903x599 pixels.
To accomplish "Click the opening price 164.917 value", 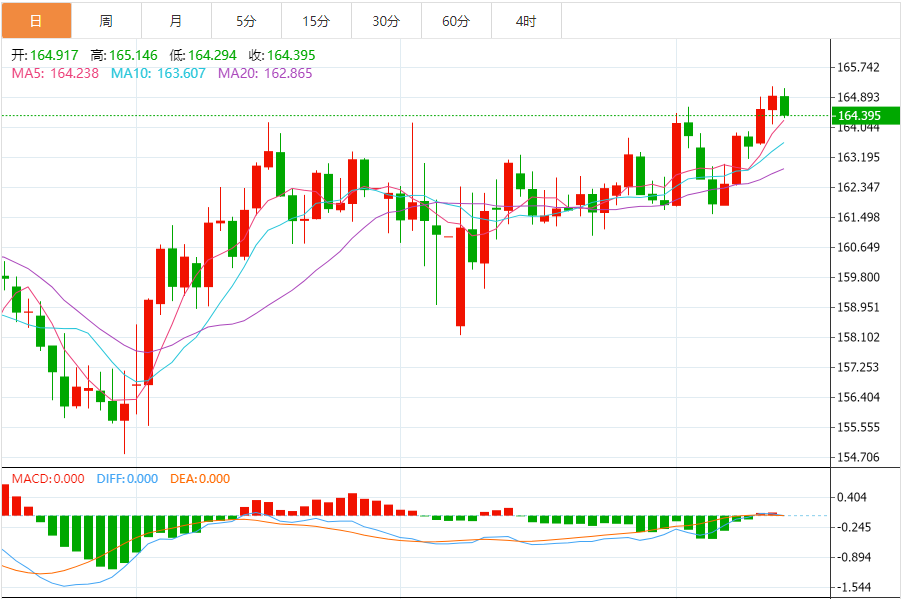I will [54, 55].
